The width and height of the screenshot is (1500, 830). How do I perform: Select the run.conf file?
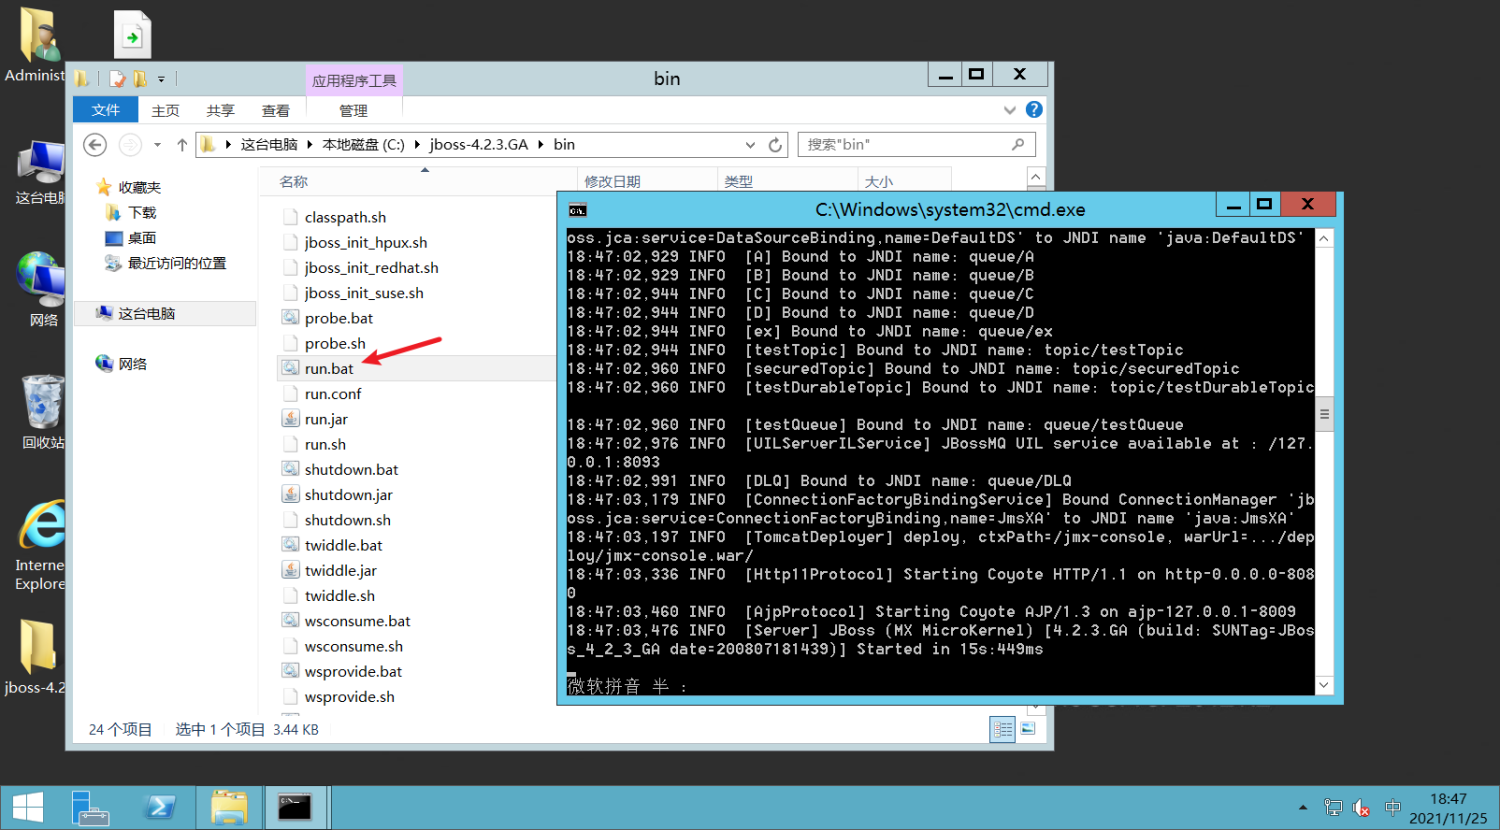[333, 393]
